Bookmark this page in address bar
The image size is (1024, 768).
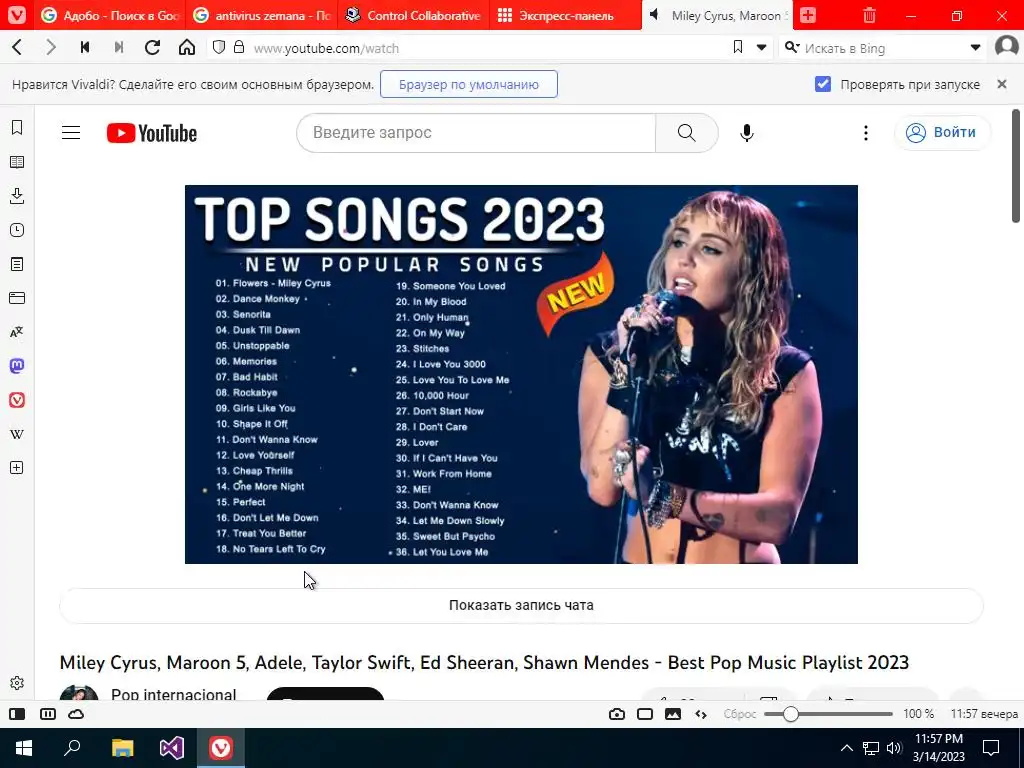coord(738,47)
